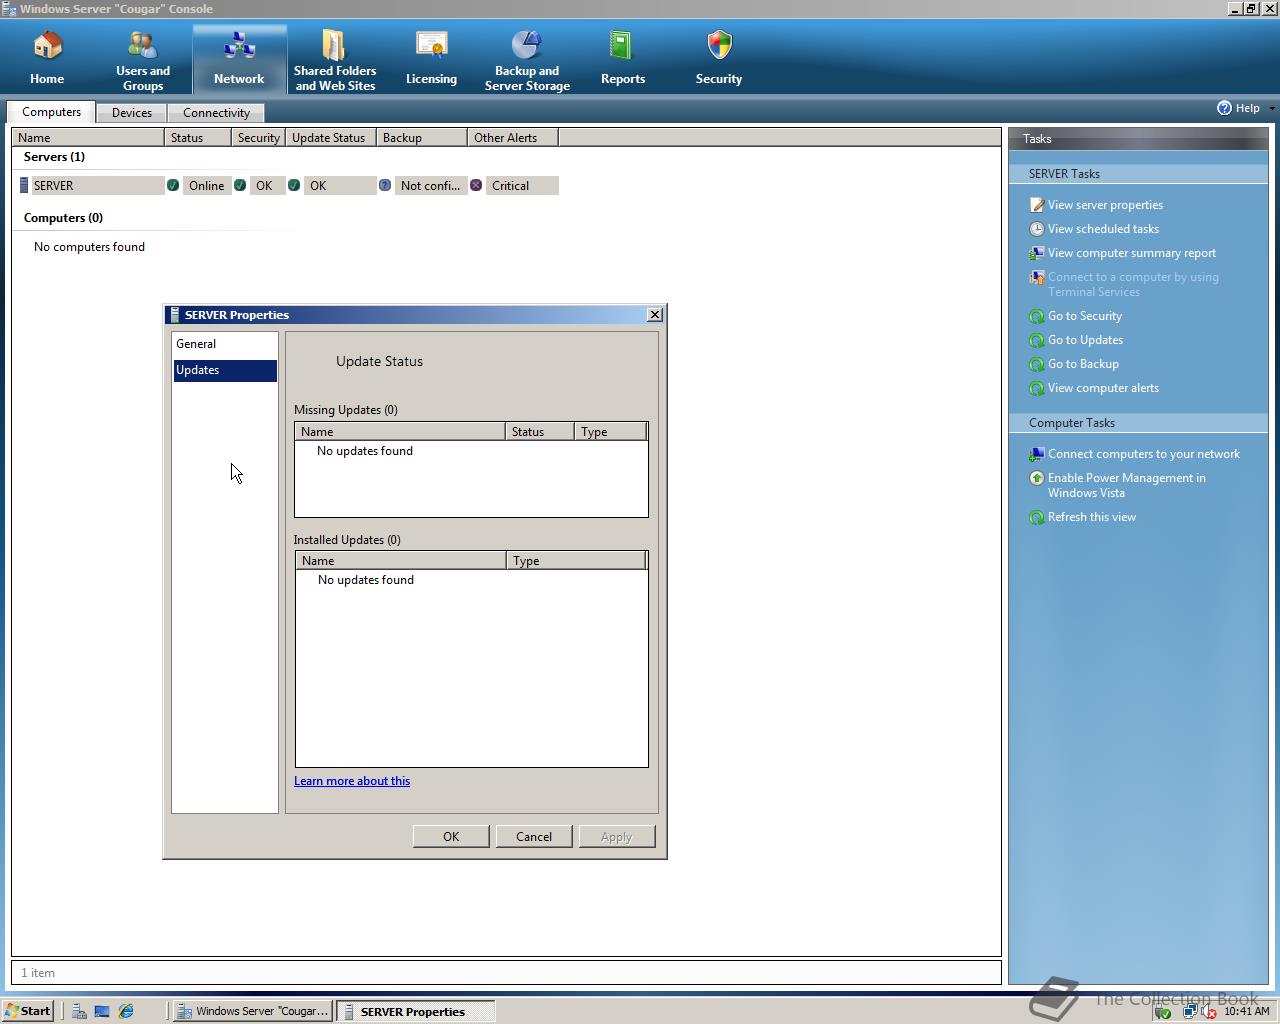Click Installed Updates Type column header
This screenshot has height=1024, width=1280.
pyautogui.click(x=577, y=561)
